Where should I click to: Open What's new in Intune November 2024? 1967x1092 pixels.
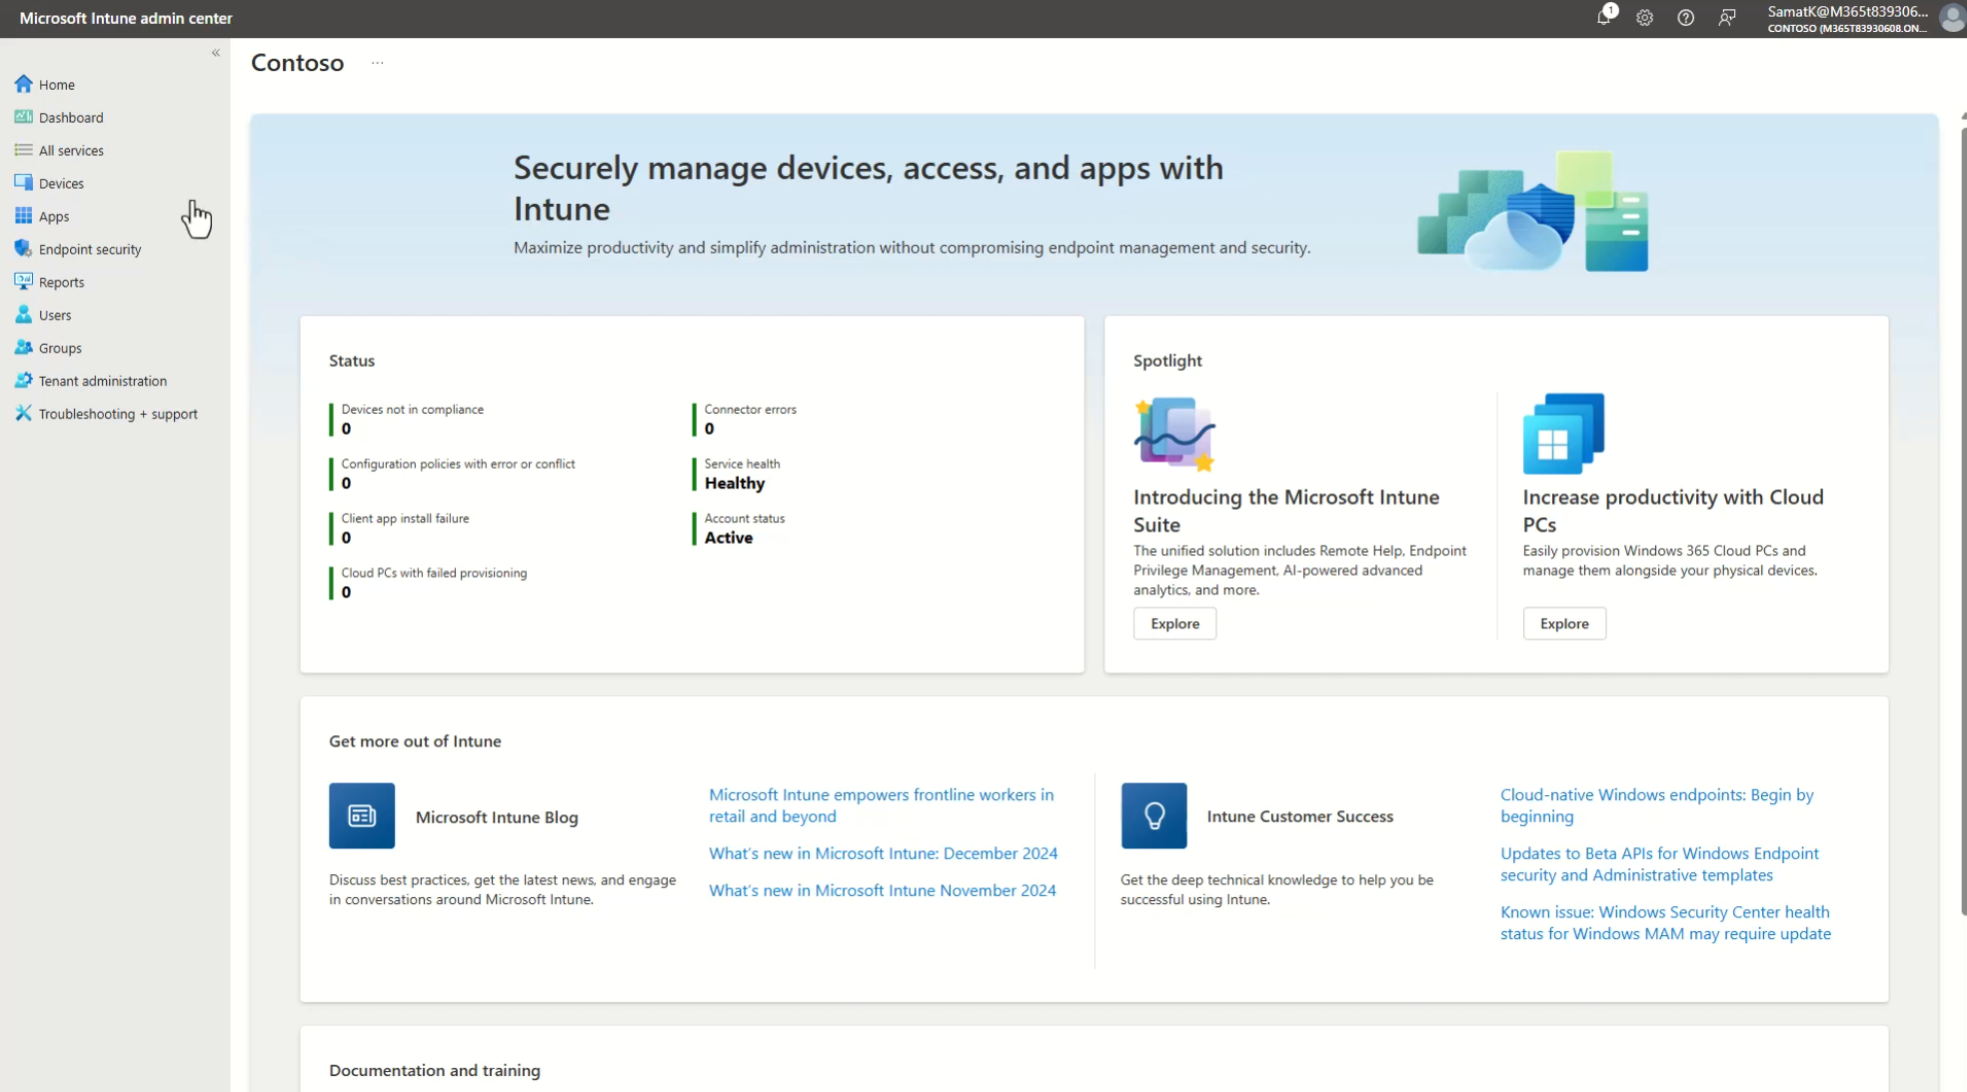[x=882, y=890]
